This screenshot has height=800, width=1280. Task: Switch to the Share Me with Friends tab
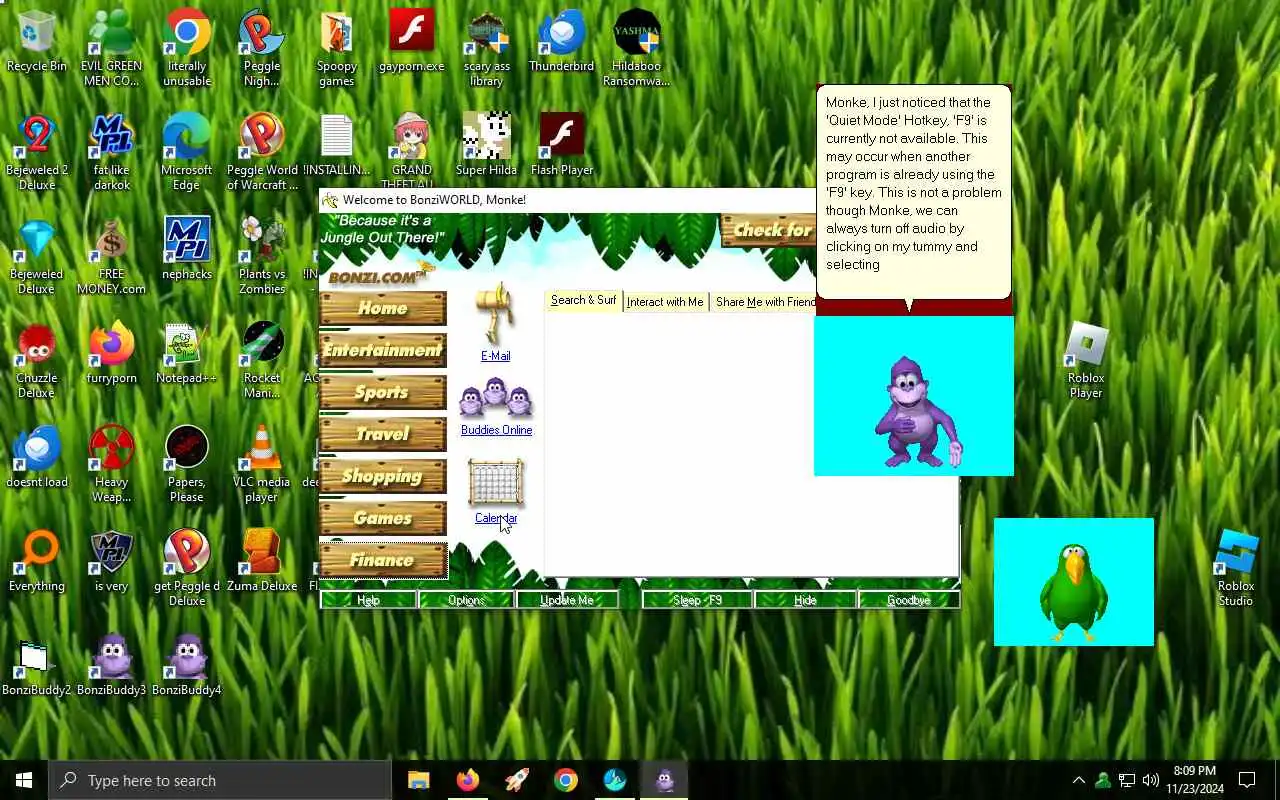point(765,302)
